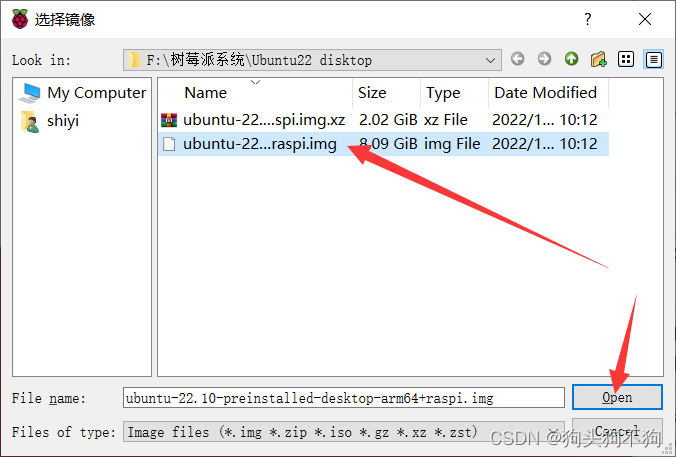Viewport: 676px width, 457px height.
Task: Click the blank file icon of raspi.img
Action: 169,144
